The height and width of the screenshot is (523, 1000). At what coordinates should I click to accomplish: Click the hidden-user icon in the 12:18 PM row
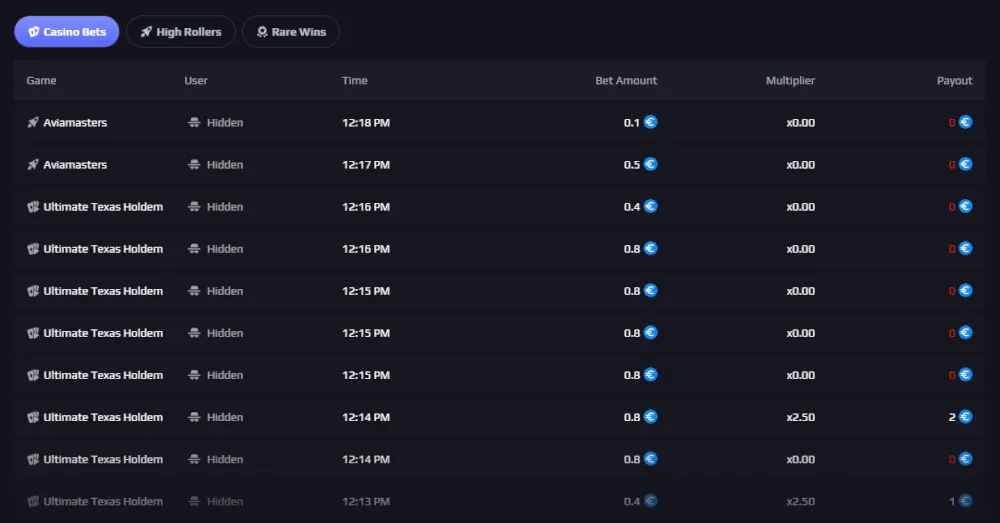[194, 122]
